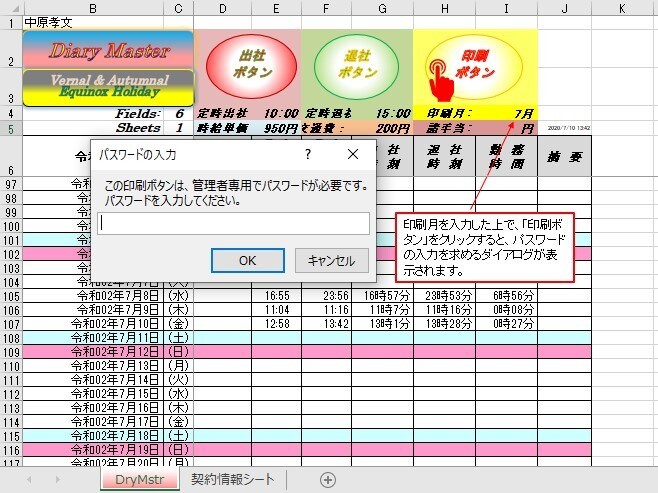Click the 12:58 time cell
Image resolution: width=658 pixels, height=493 pixels.
coord(277,323)
